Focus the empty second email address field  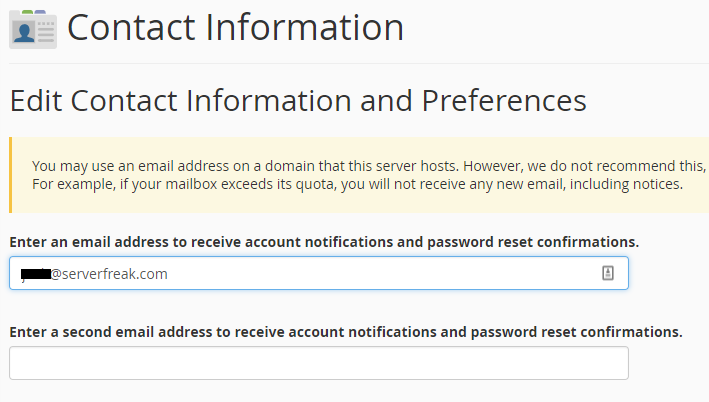coord(319,363)
